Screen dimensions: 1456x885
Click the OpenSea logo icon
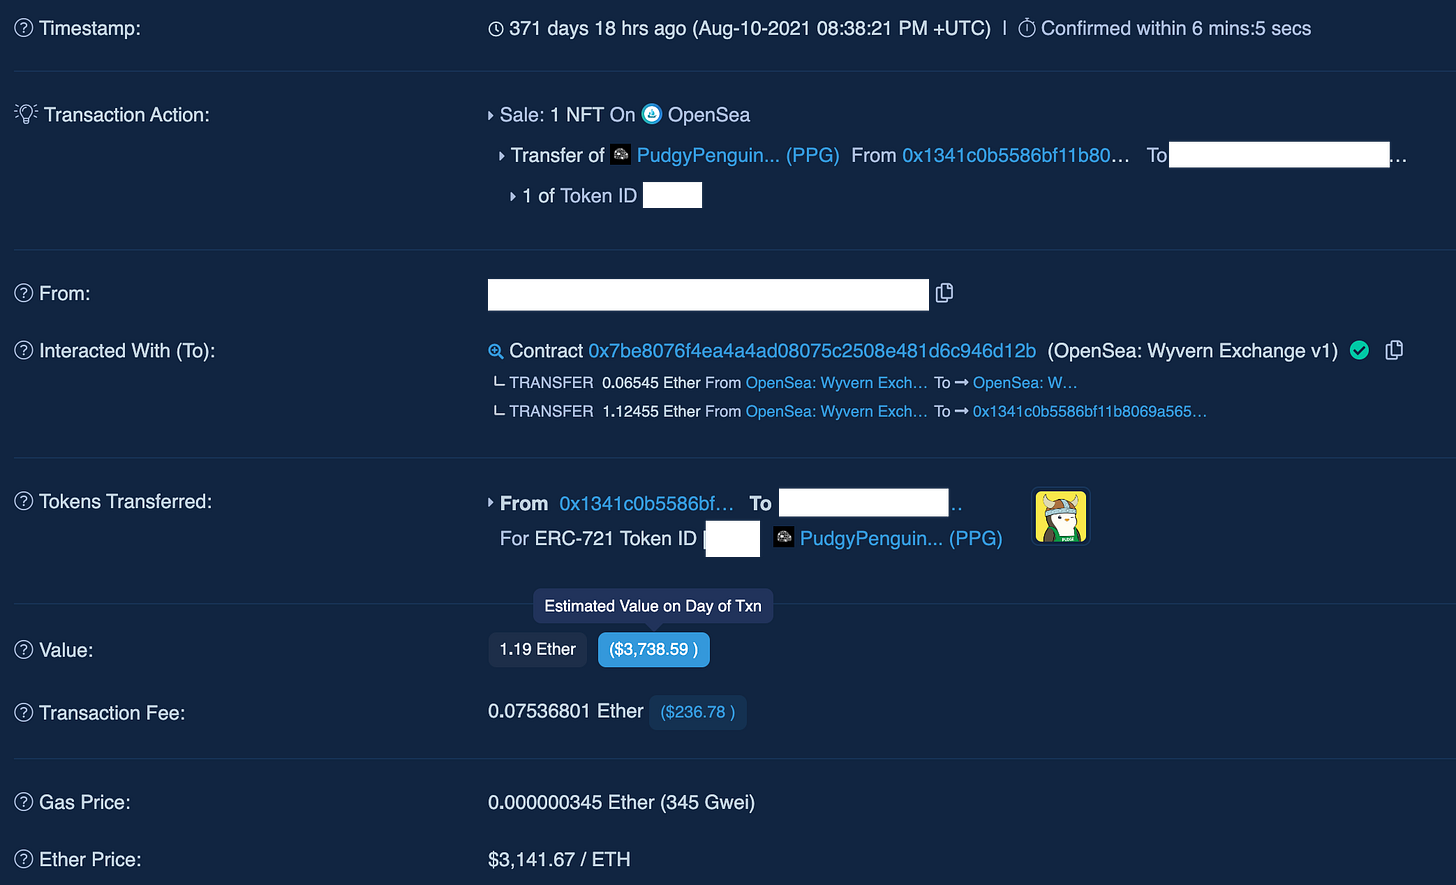[x=652, y=114]
